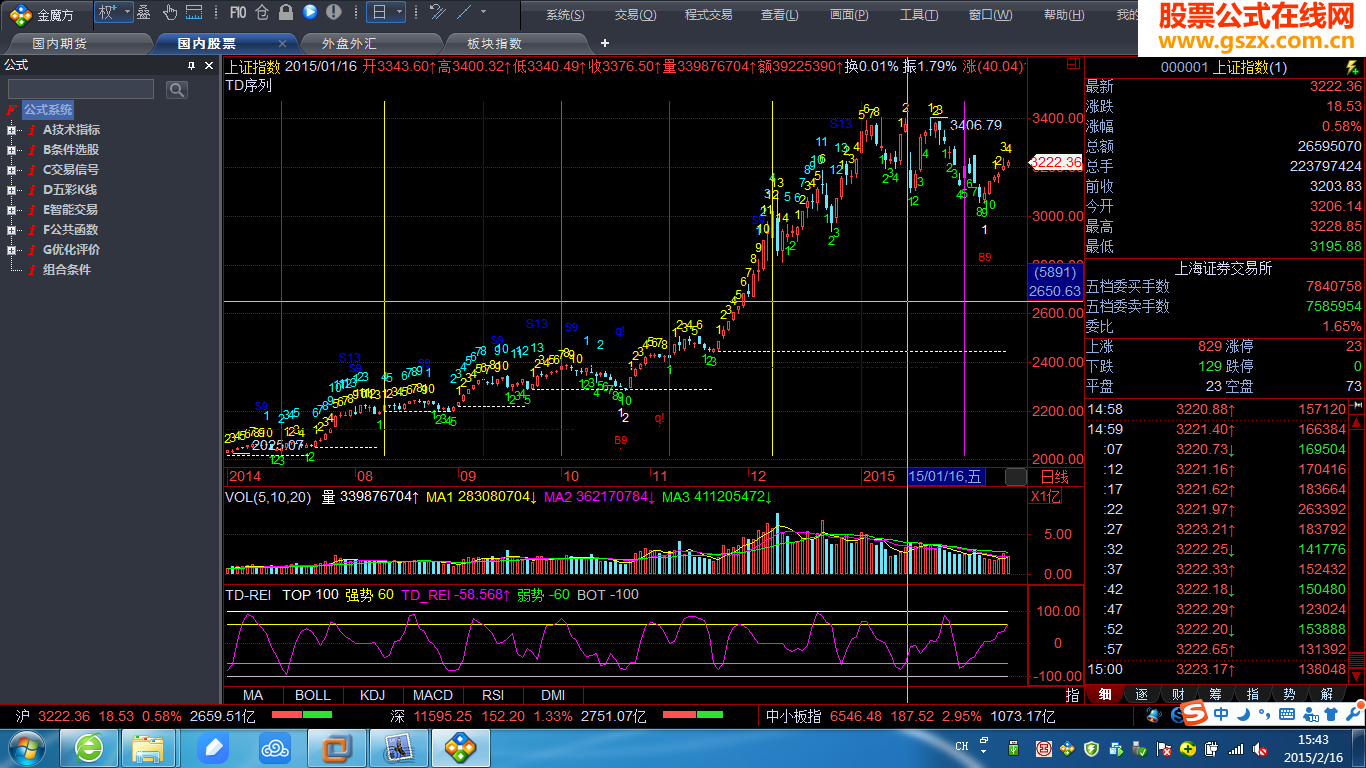Click the formula search input field
The height and width of the screenshot is (768, 1366).
point(81,90)
